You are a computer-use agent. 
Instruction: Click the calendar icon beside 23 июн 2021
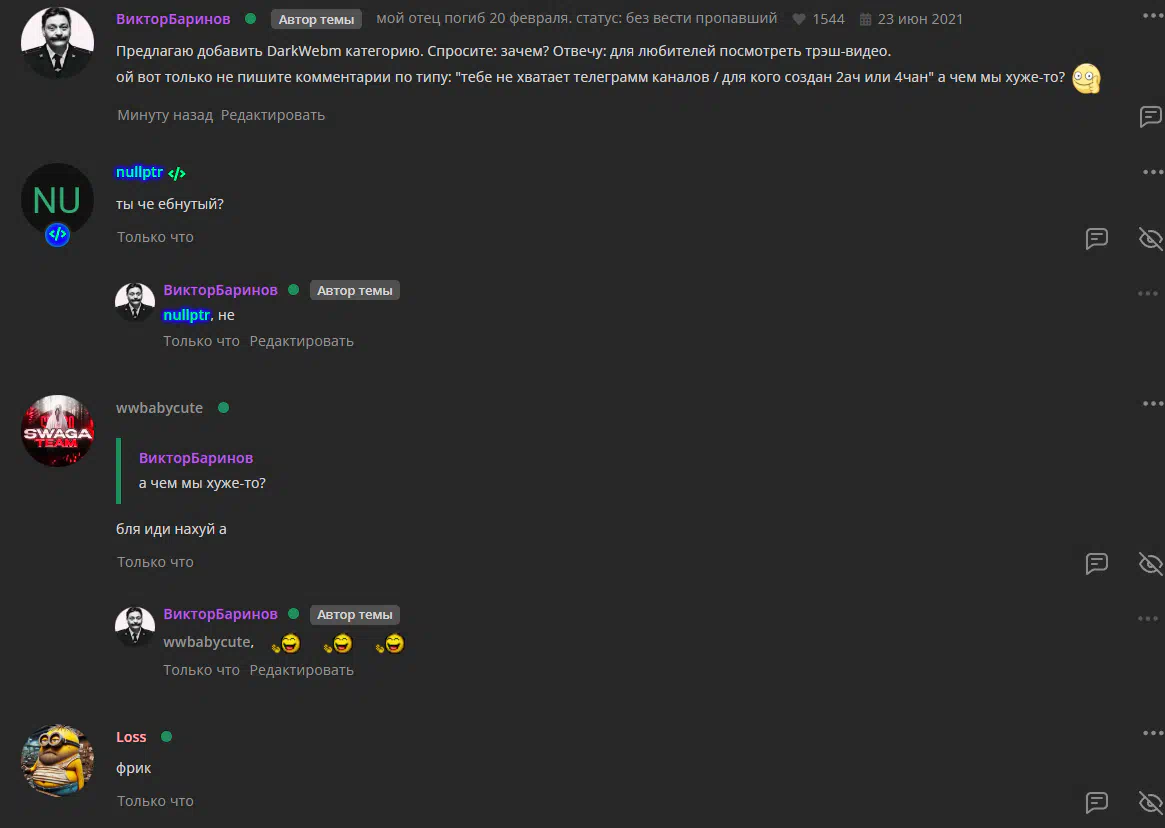pos(866,19)
